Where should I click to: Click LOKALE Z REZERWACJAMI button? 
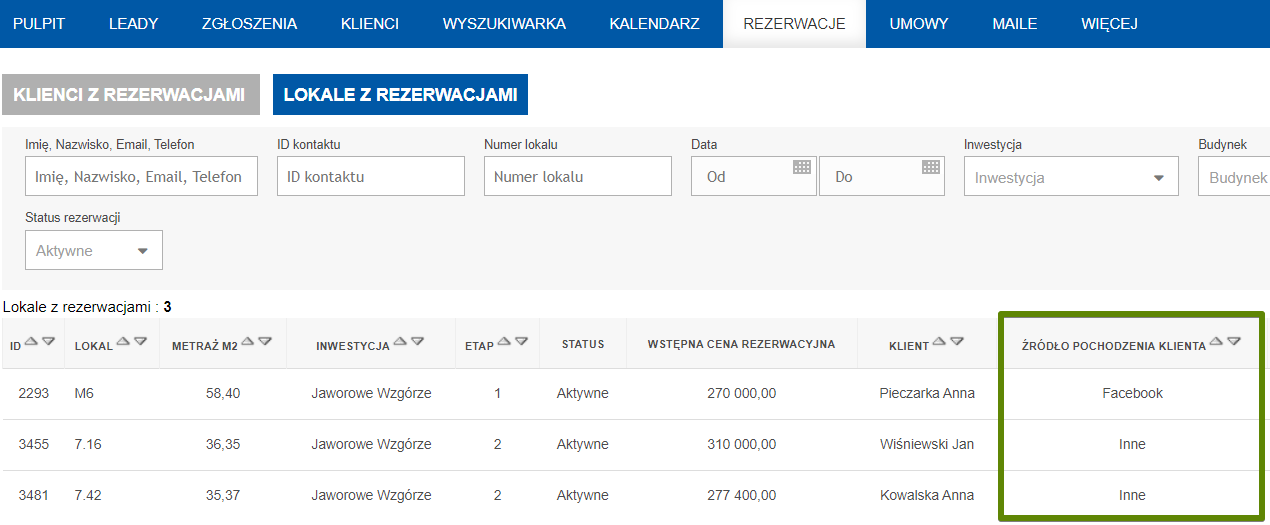(400, 95)
